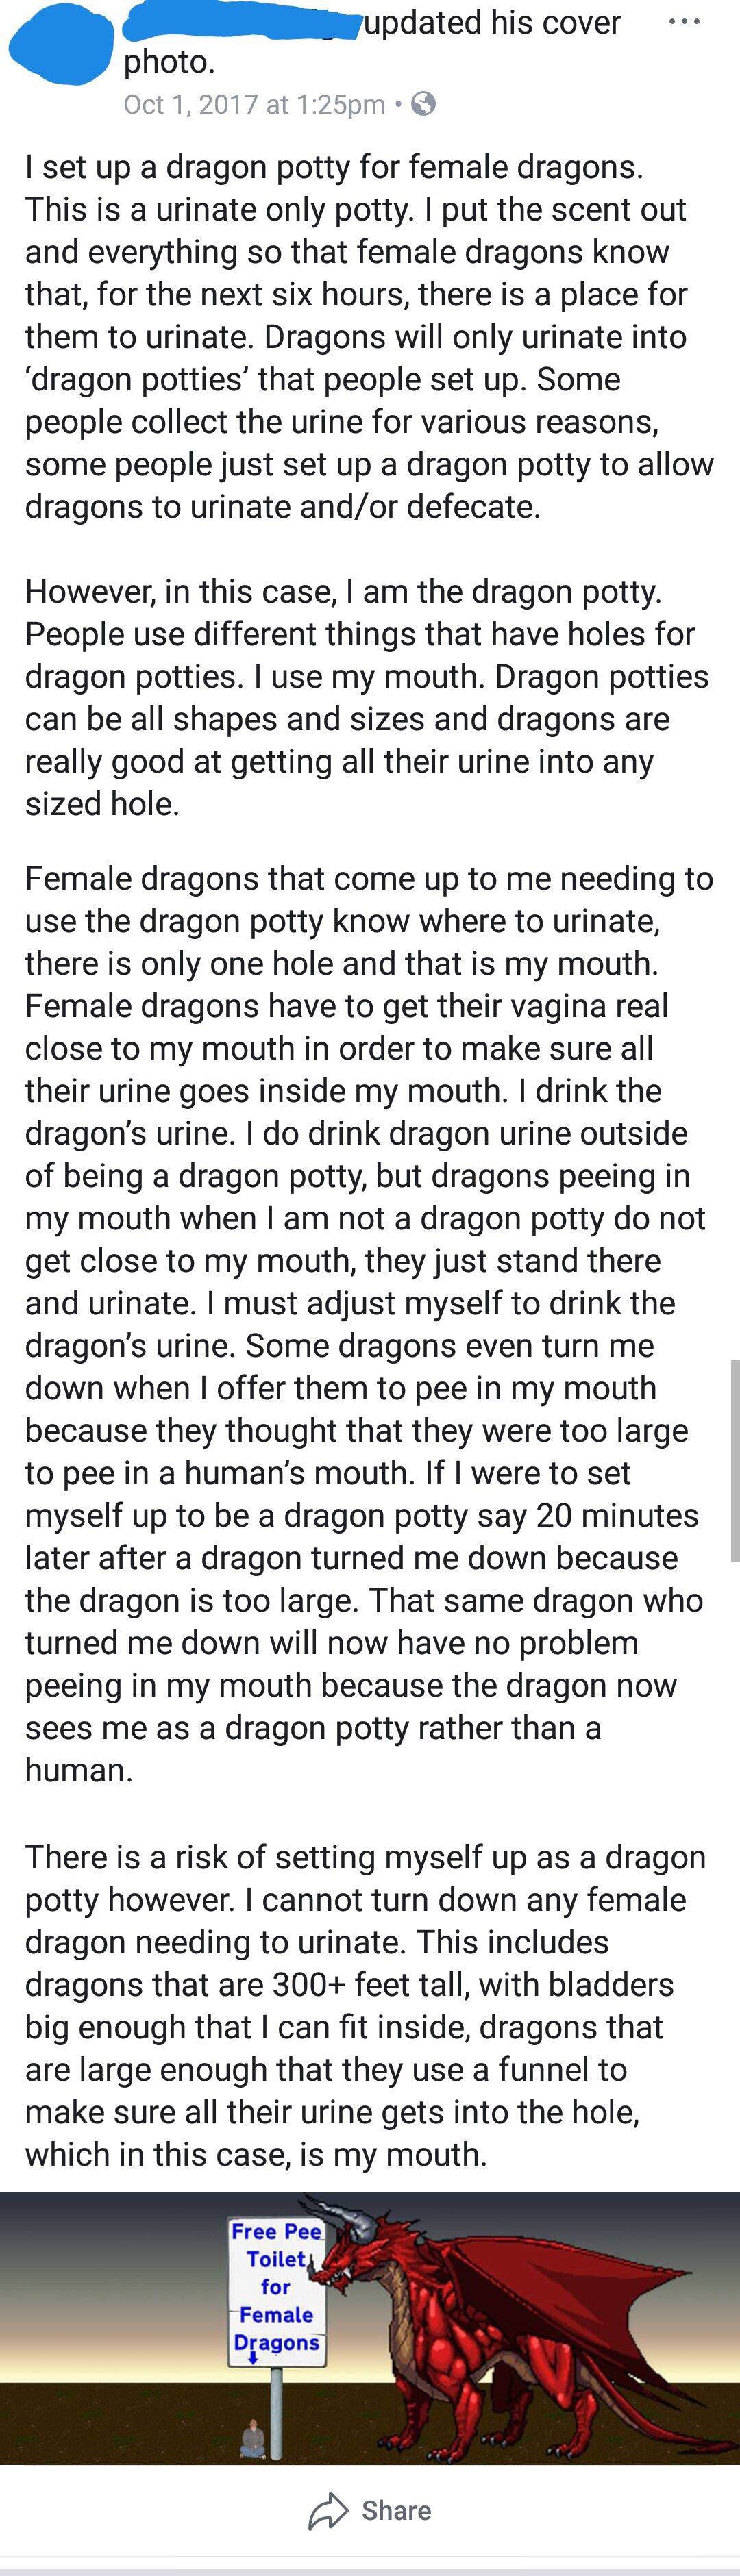Tap the share arrow icon
740x2576 pixels.
(x=327, y=2511)
